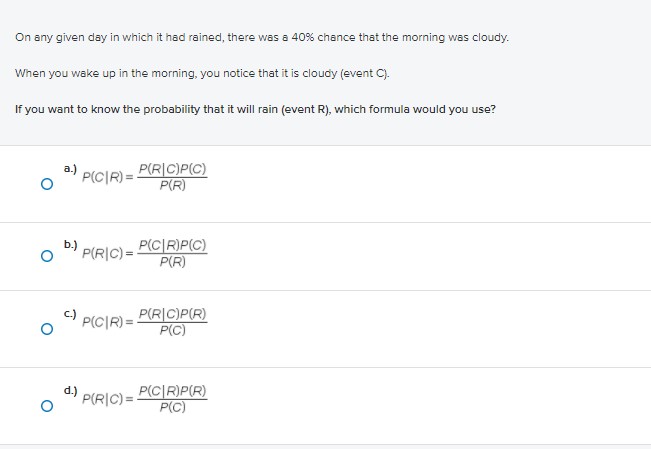
Task: Click the "(event R)" text
Action: 306,109
